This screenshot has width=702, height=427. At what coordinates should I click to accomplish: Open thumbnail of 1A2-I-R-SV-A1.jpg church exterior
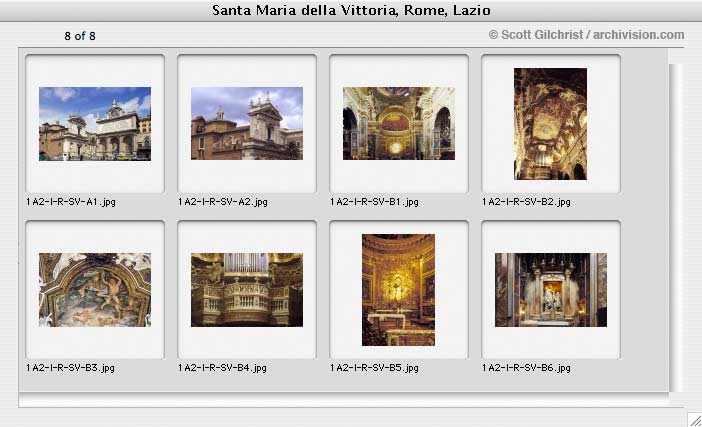click(x=95, y=124)
